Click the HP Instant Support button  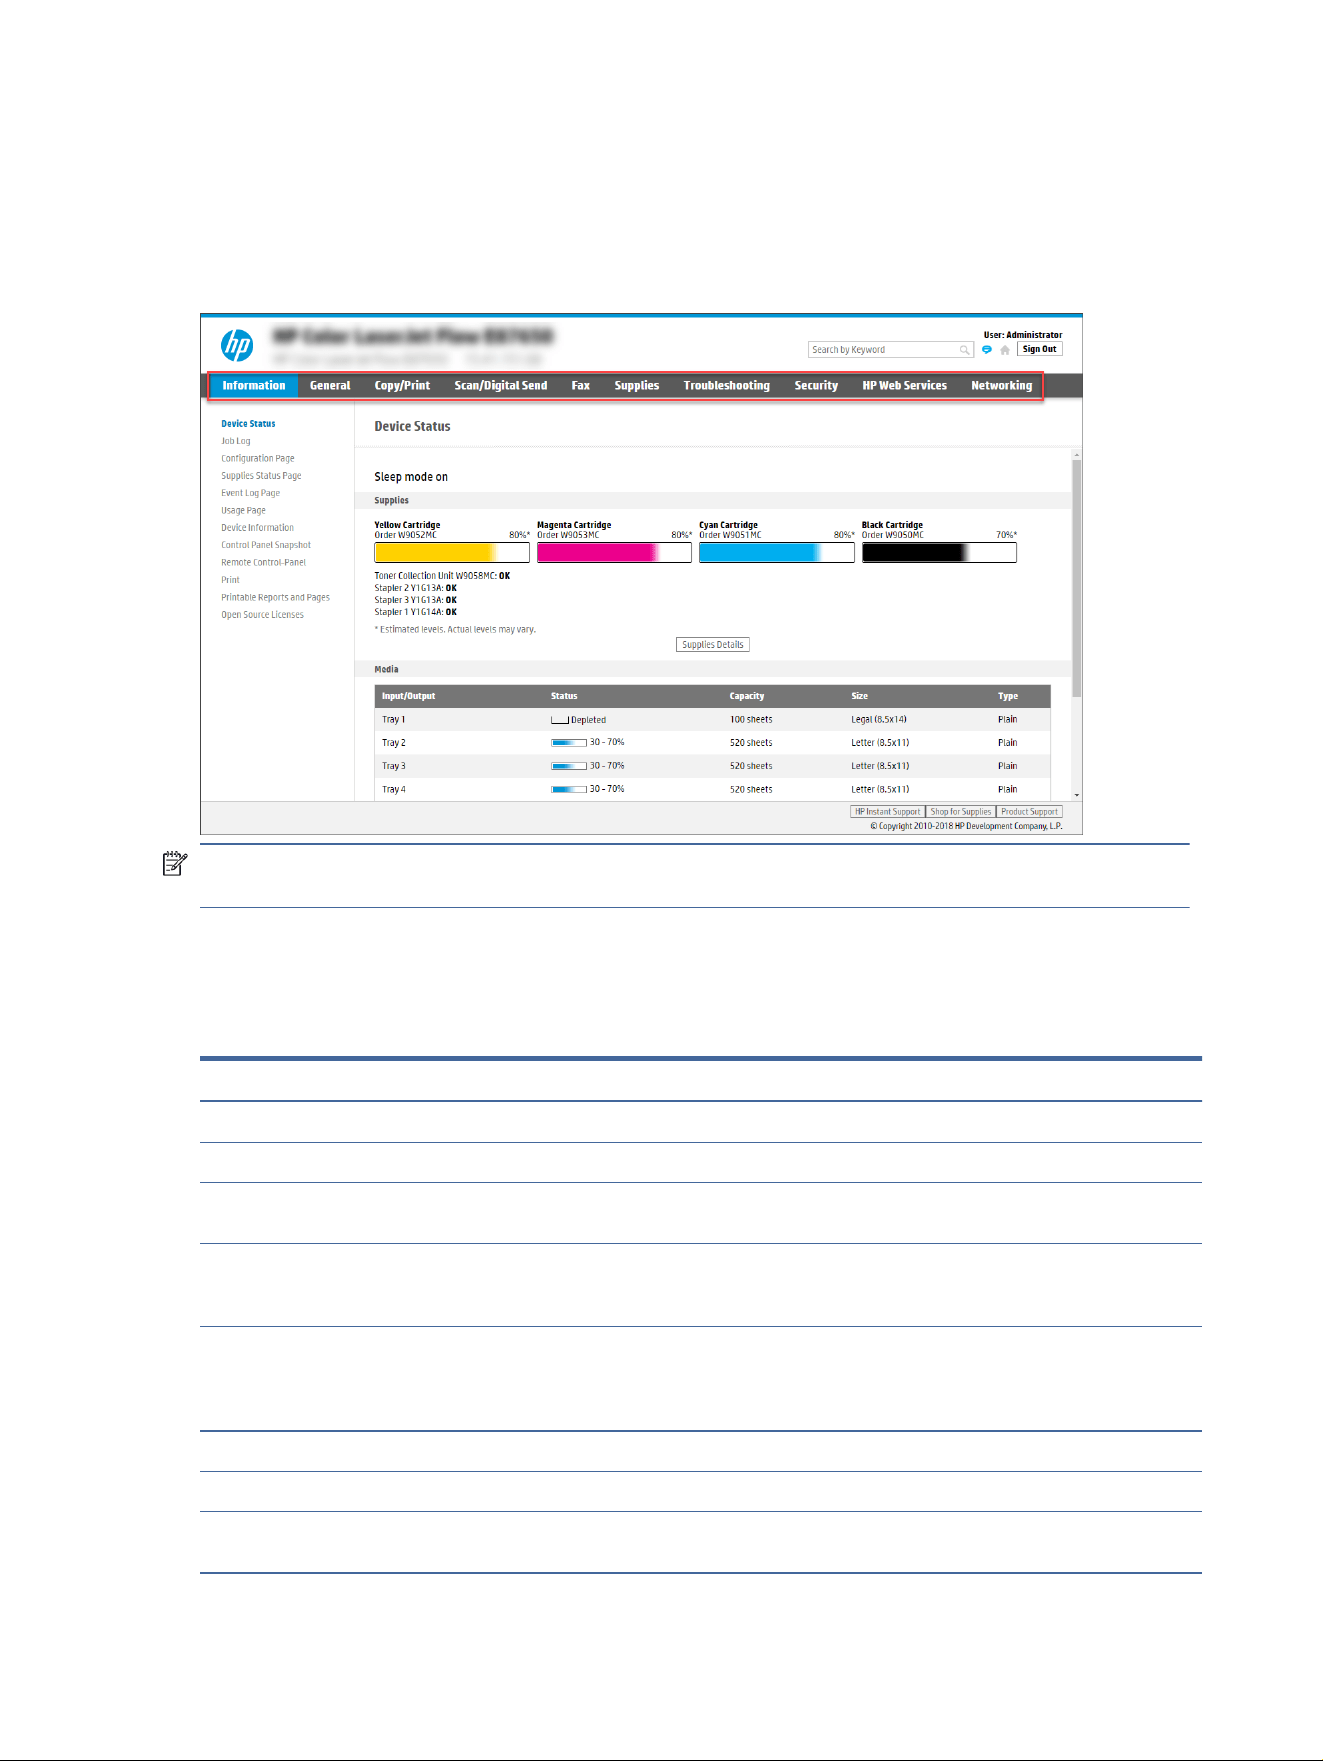coord(887,812)
